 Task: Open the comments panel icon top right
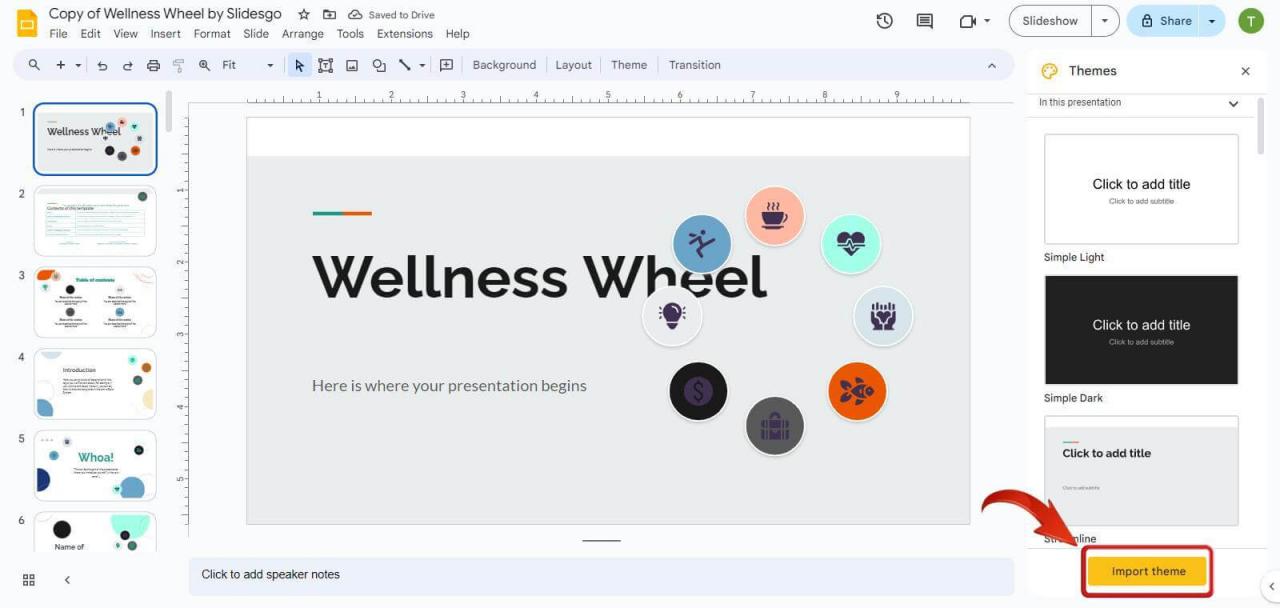click(x=924, y=20)
